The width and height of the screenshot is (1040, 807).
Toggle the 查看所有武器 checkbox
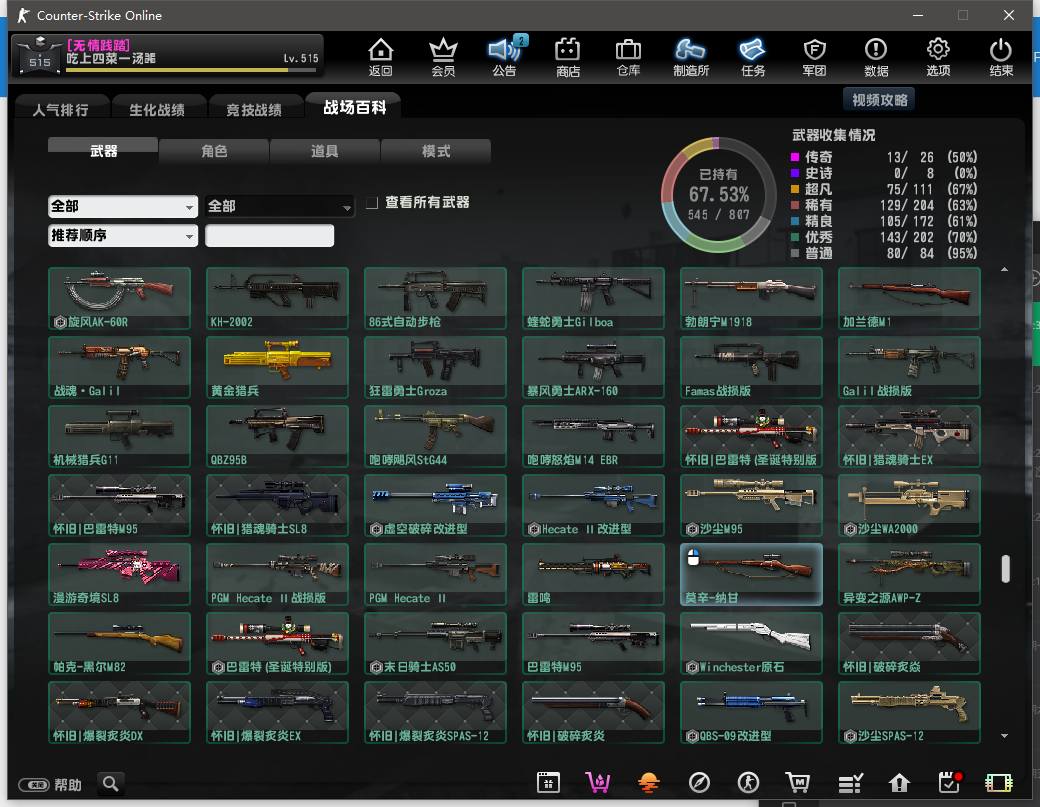(372, 202)
